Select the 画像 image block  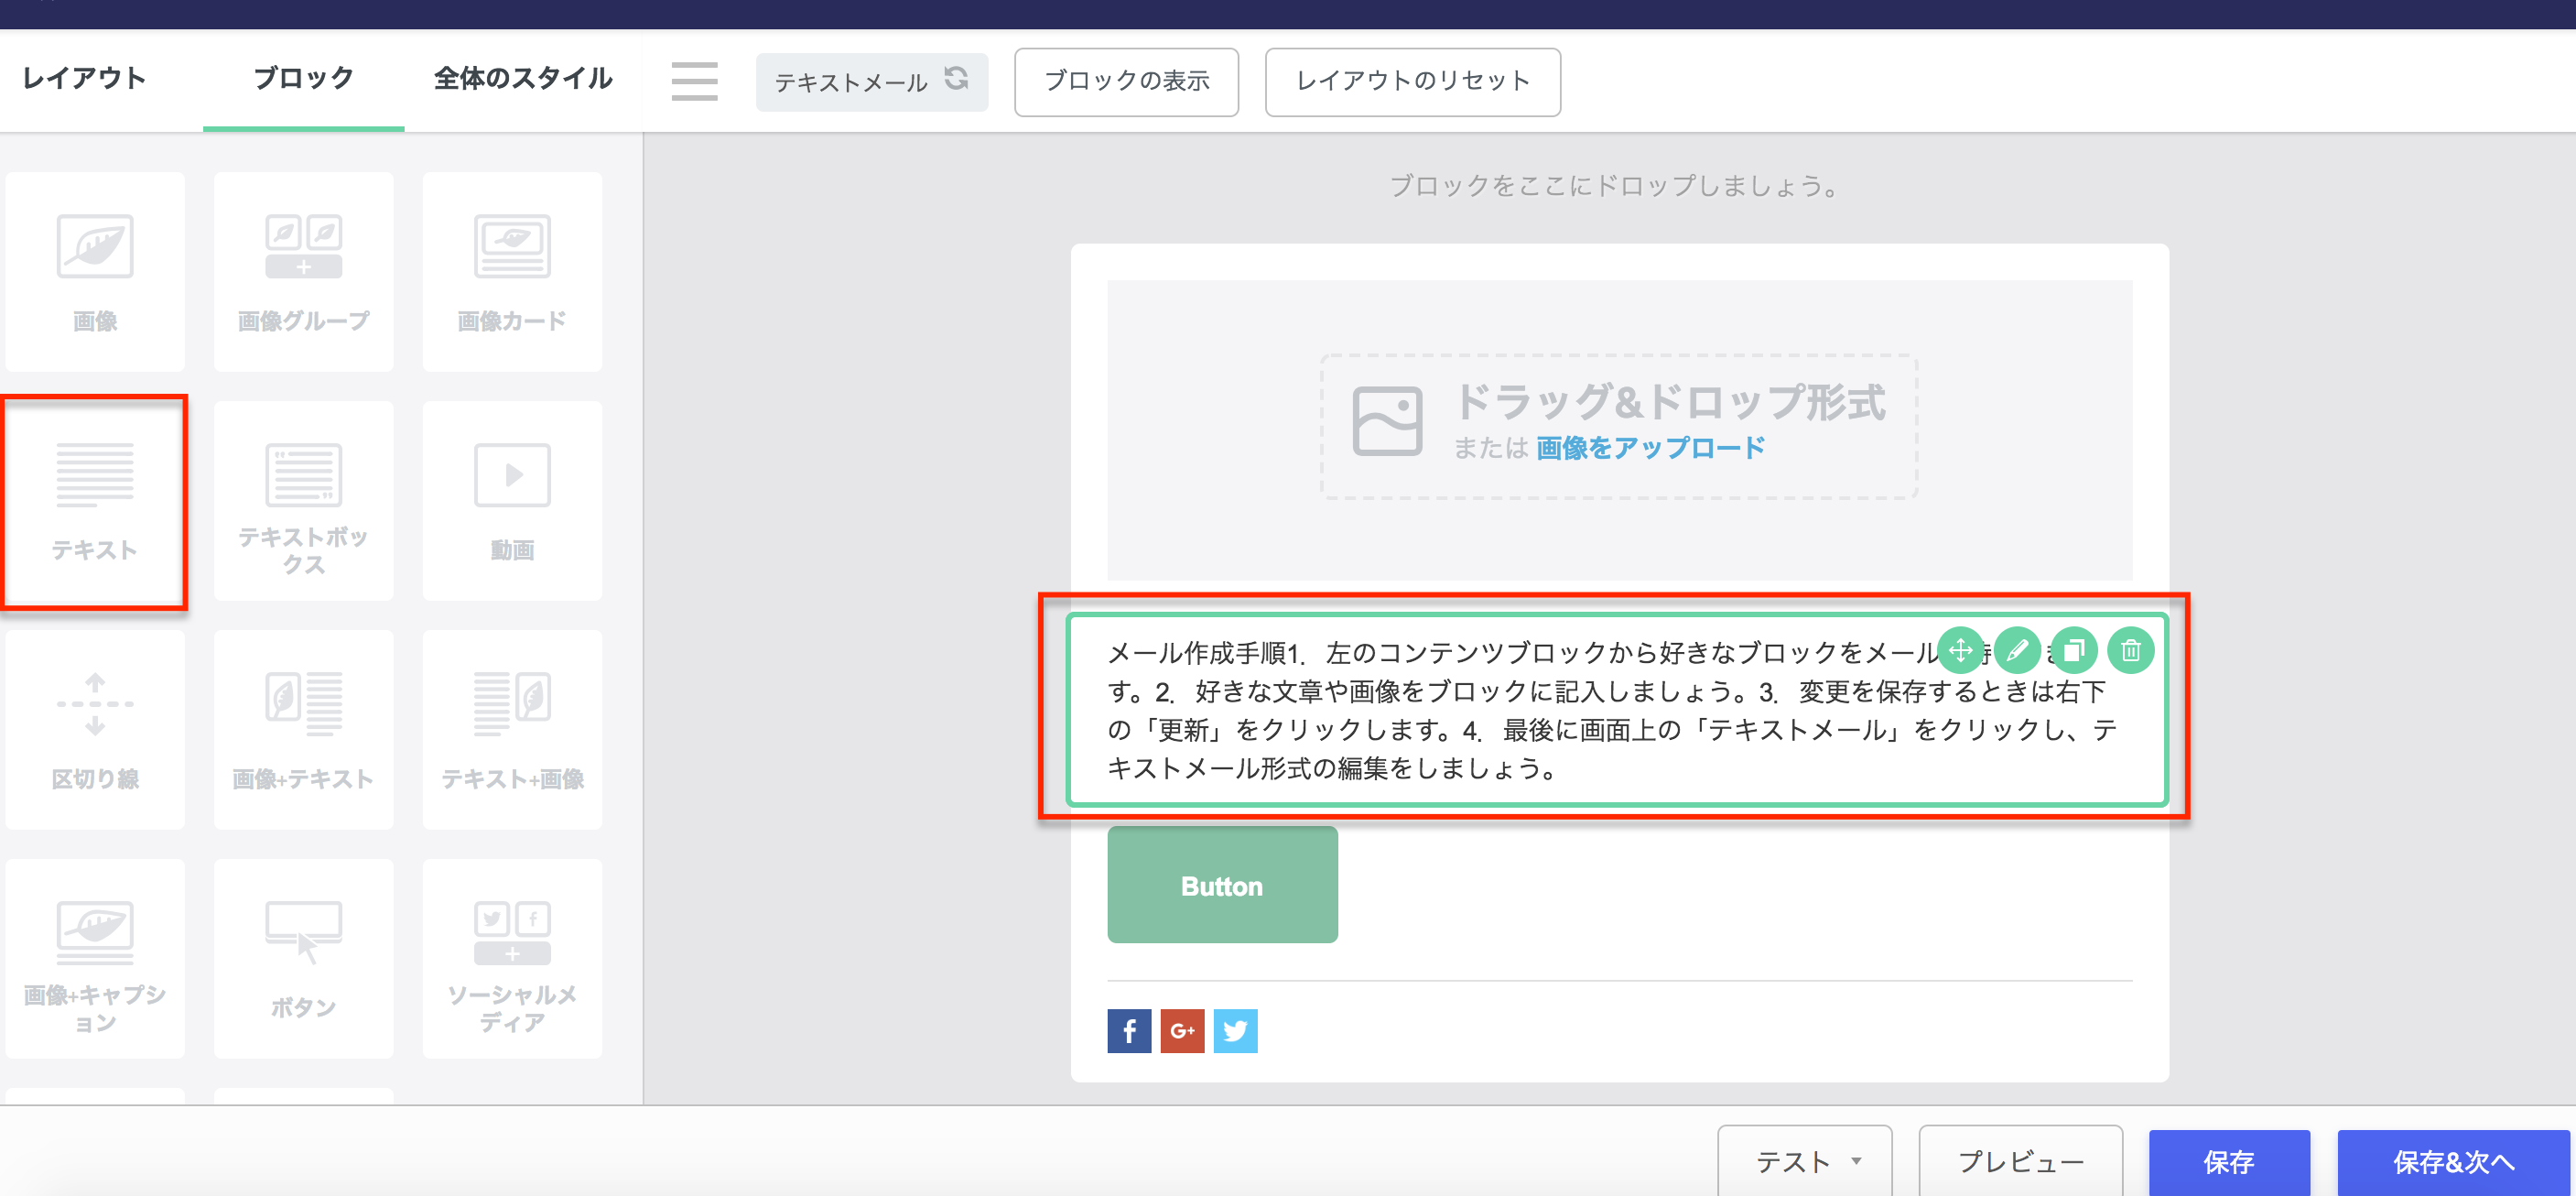(x=95, y=271)
